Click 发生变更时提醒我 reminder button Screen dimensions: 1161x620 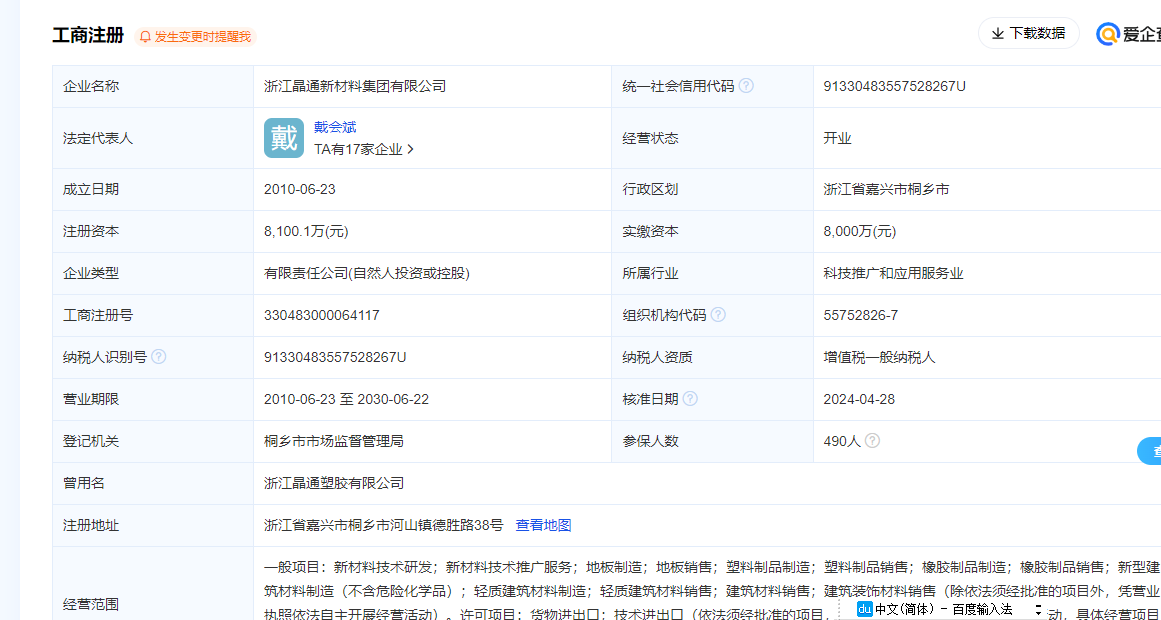coord(195,36)
